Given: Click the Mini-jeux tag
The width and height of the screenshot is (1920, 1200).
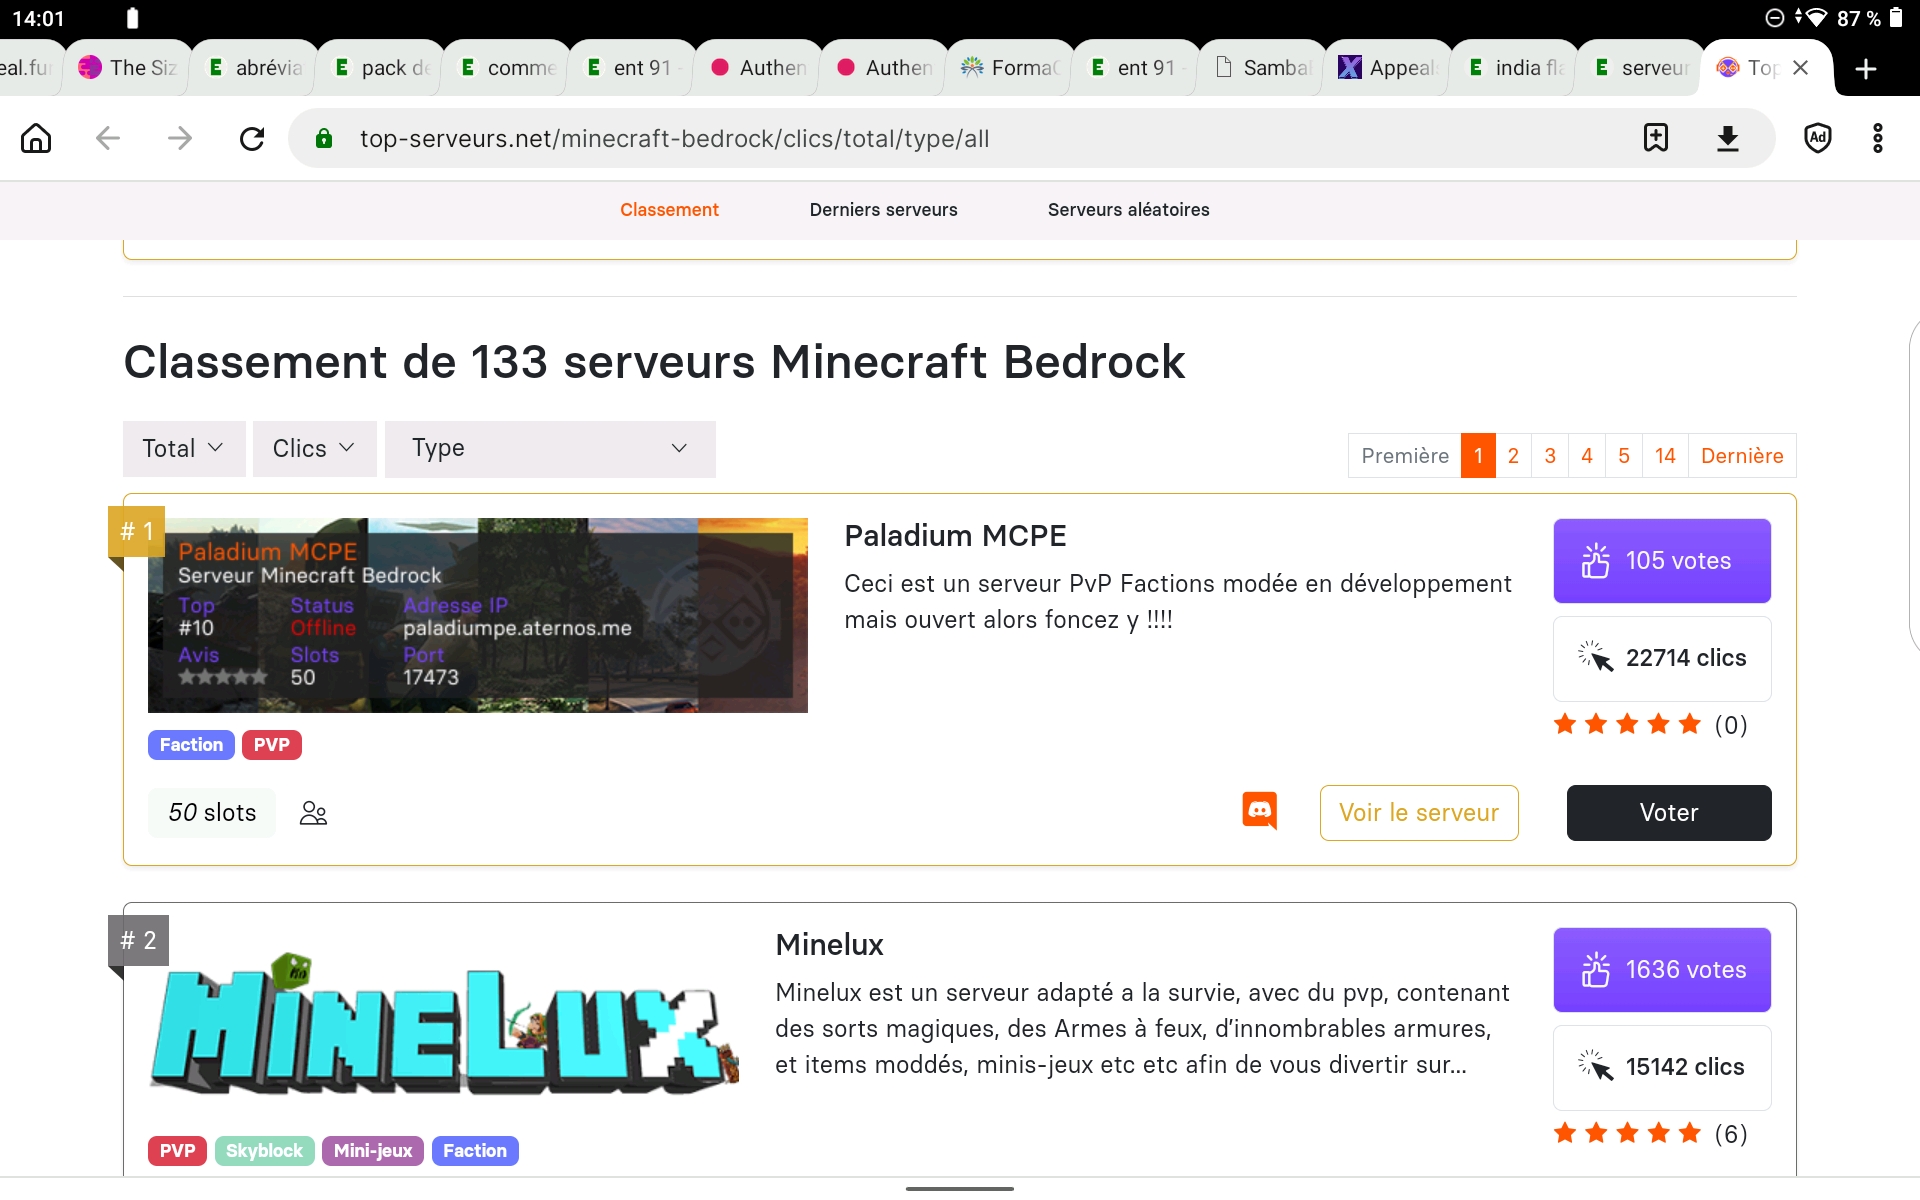Looking at the screenshot, I should pos(373,1151).
